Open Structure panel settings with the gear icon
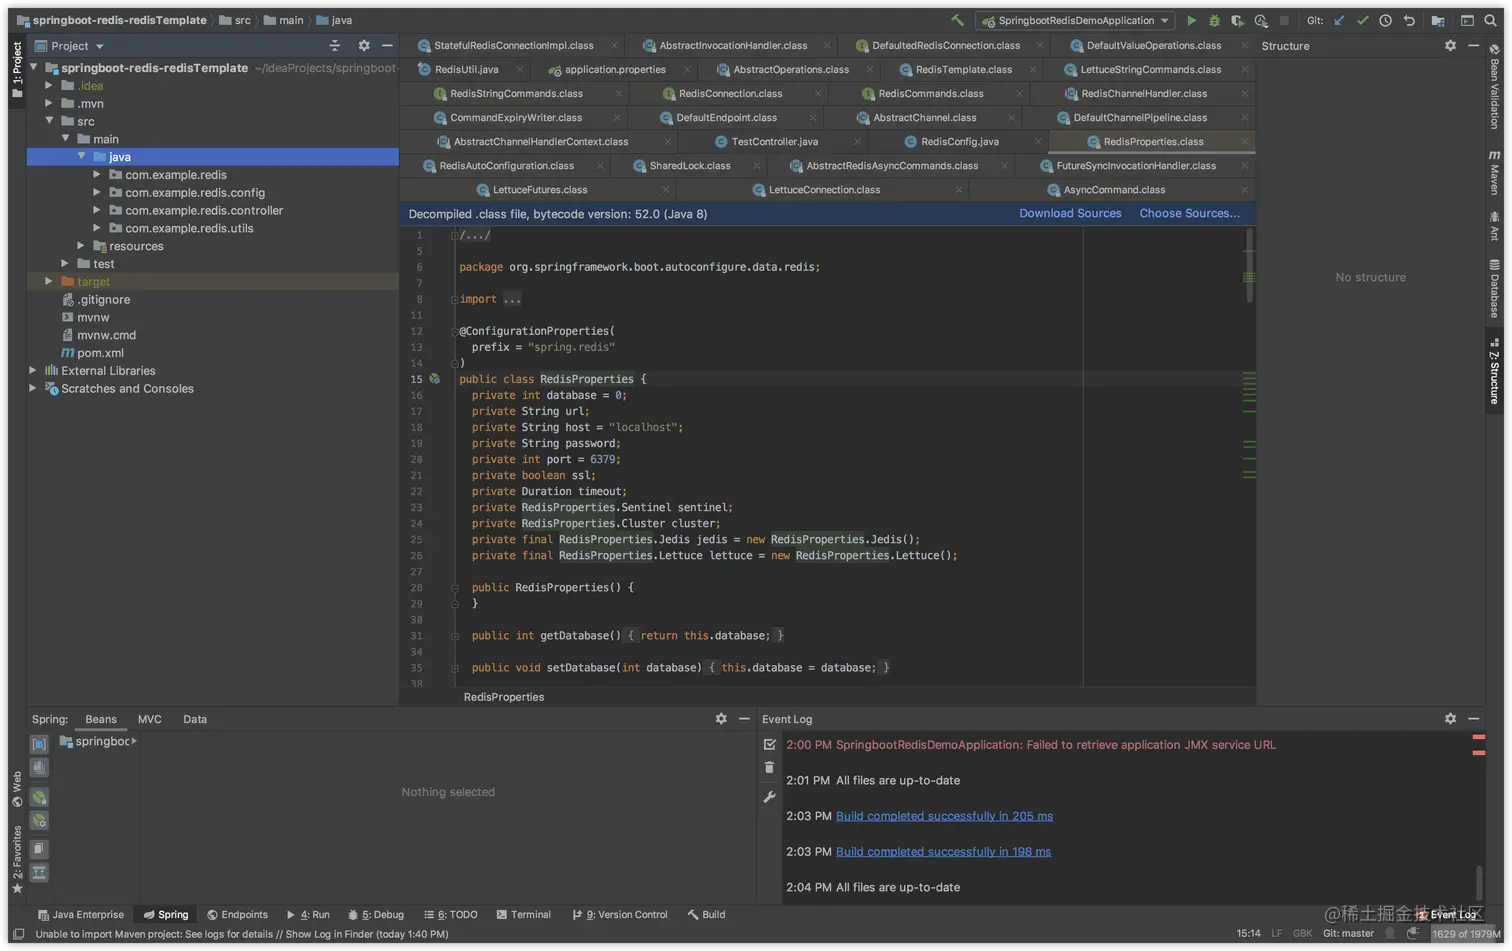 coord(1450,46)
